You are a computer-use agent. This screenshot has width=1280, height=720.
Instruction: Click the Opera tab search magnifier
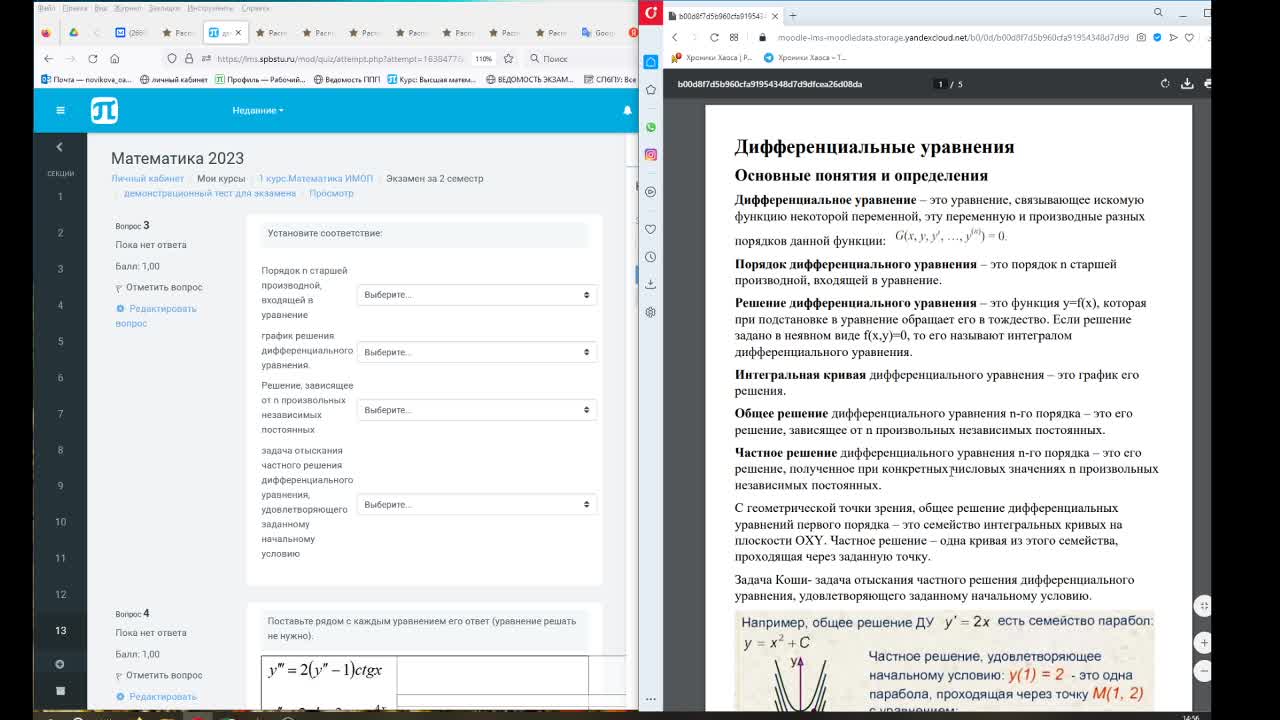(x=1158, y=12)
